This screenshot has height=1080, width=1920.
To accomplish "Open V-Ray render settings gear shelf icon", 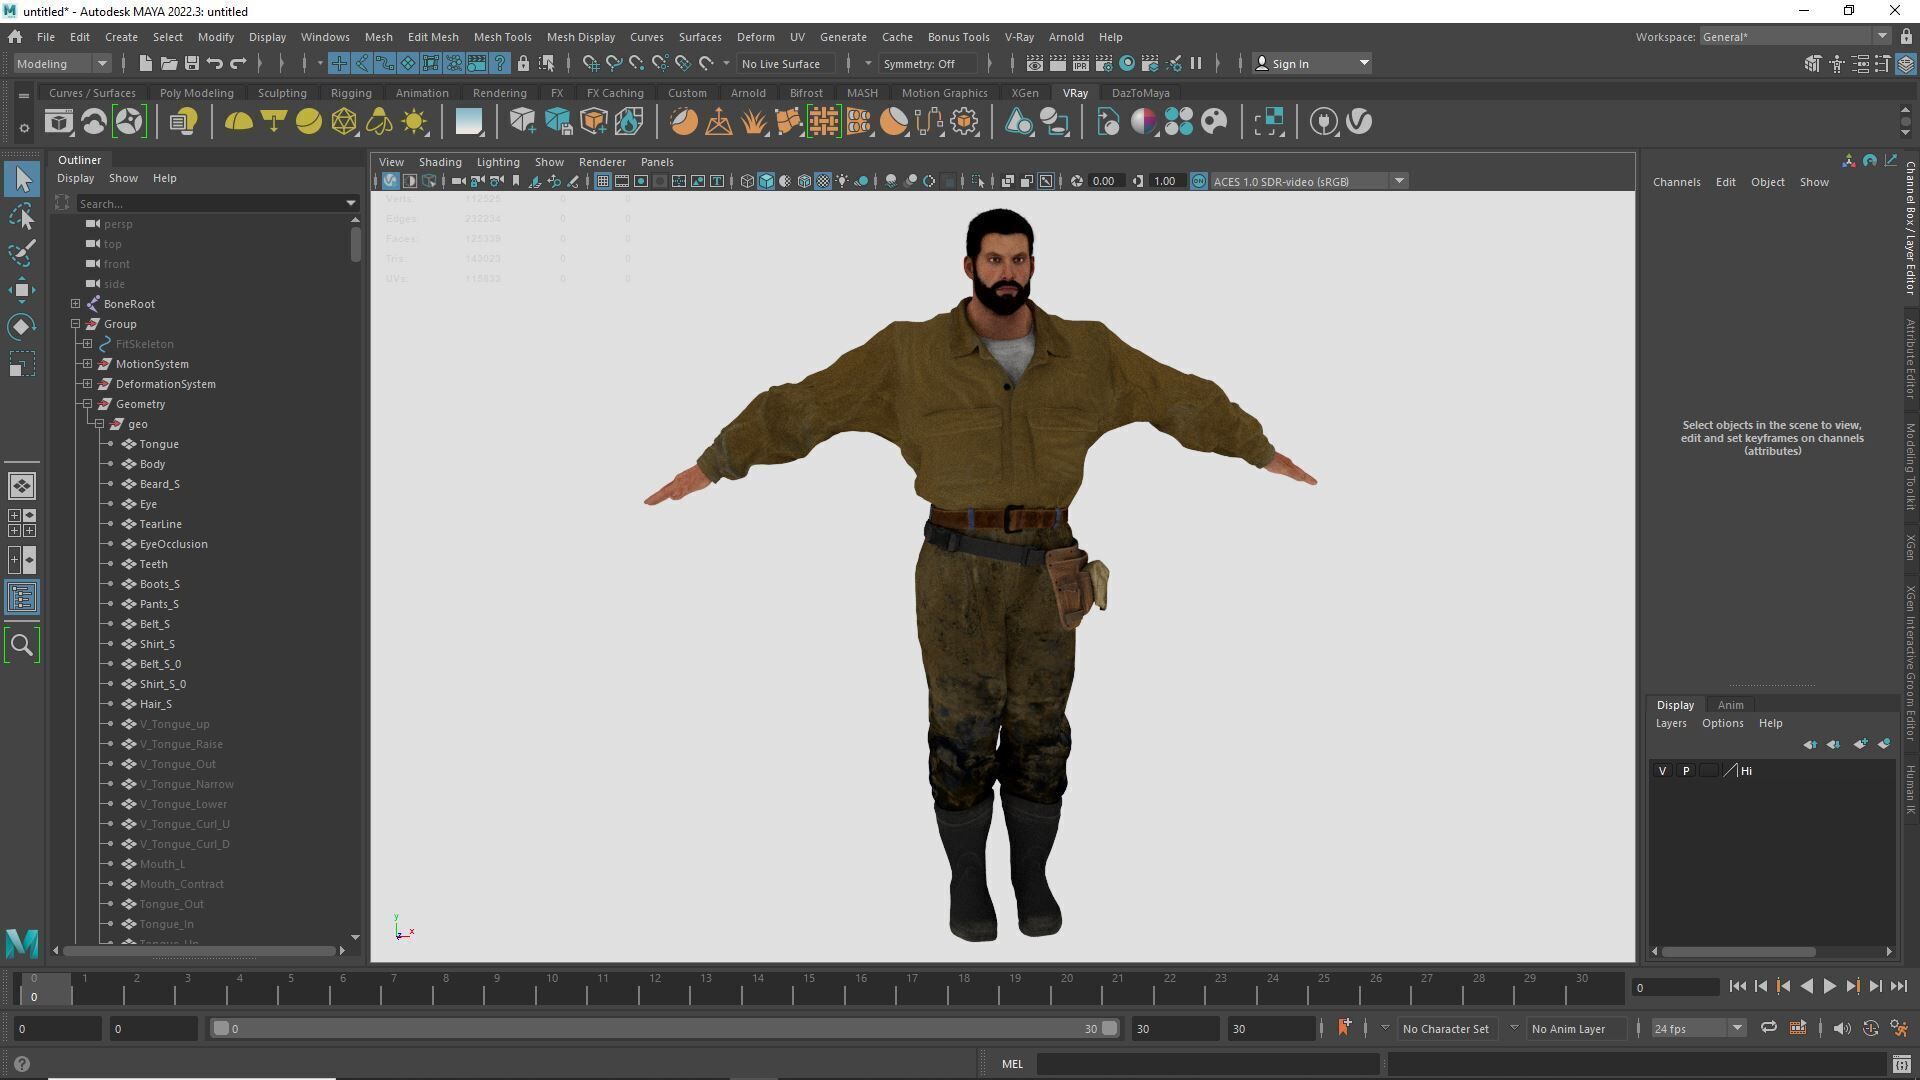I will (965, 122).
